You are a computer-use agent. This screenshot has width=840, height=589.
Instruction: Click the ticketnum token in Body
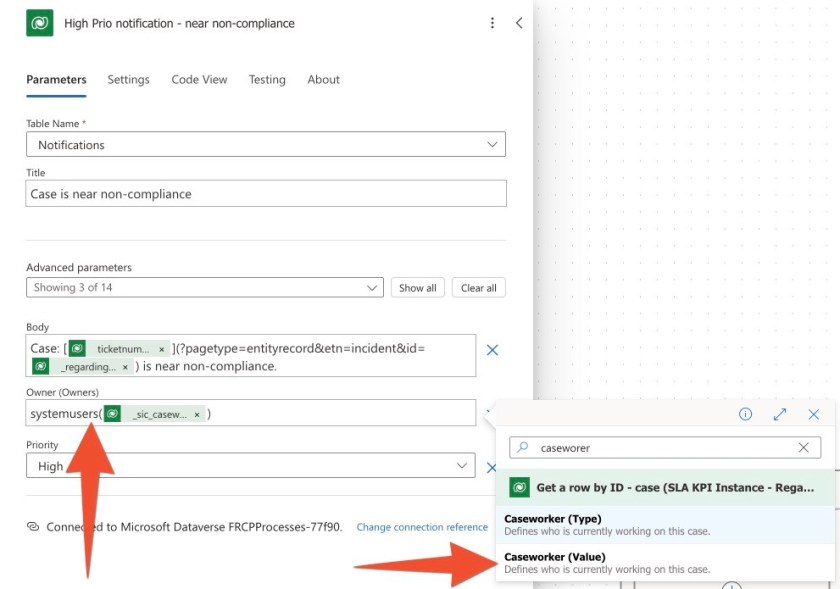119,349
